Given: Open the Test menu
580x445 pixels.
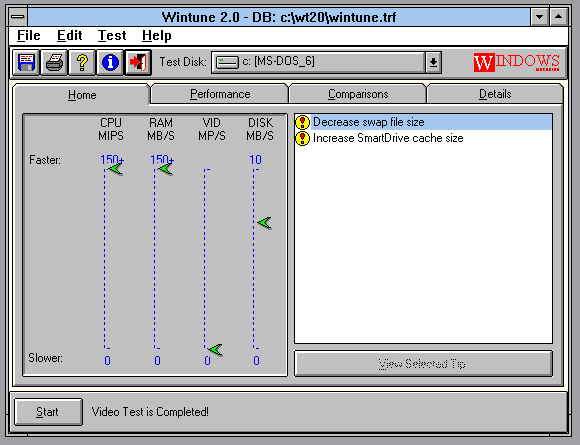Looking at the screenshot, I should [112, 36].
